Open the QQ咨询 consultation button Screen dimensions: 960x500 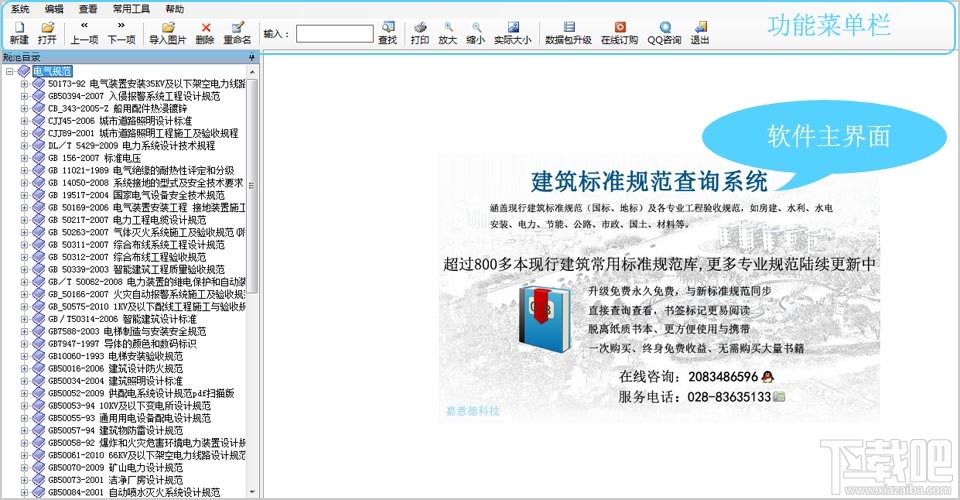(664, 32)
